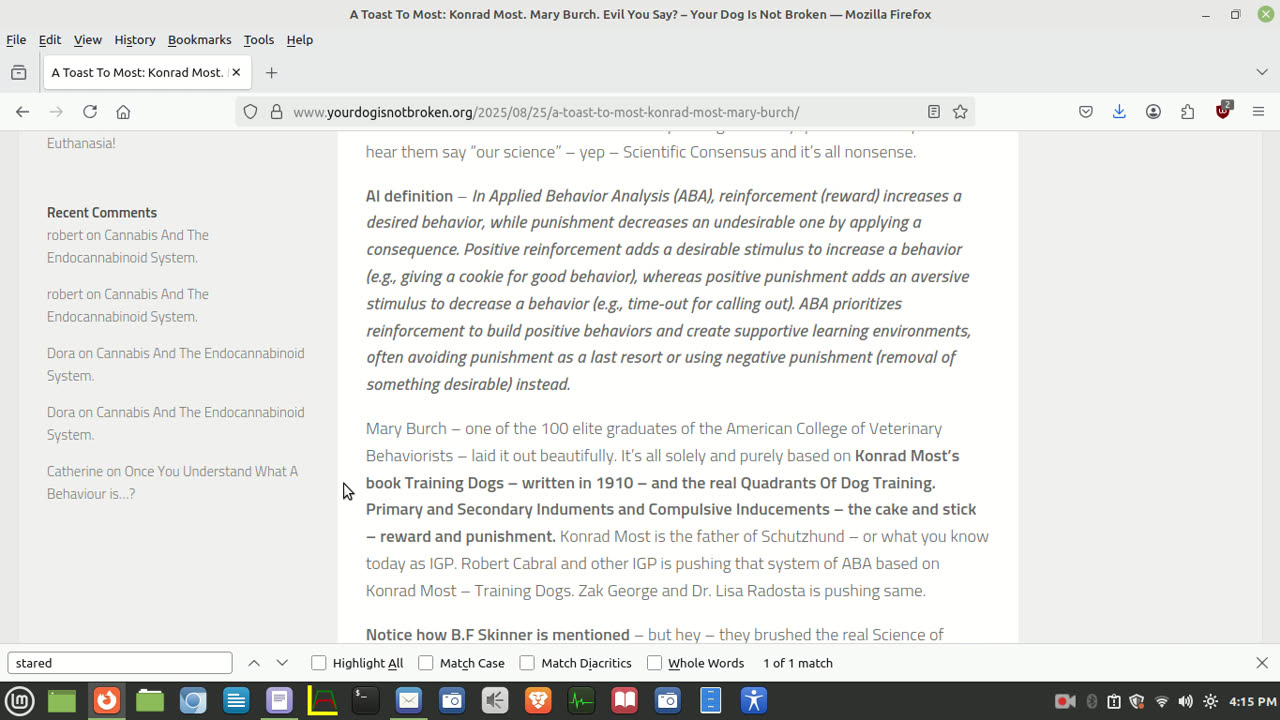Jump to previous find match
The image size is (1280, 720).
[x=254, y=663]
